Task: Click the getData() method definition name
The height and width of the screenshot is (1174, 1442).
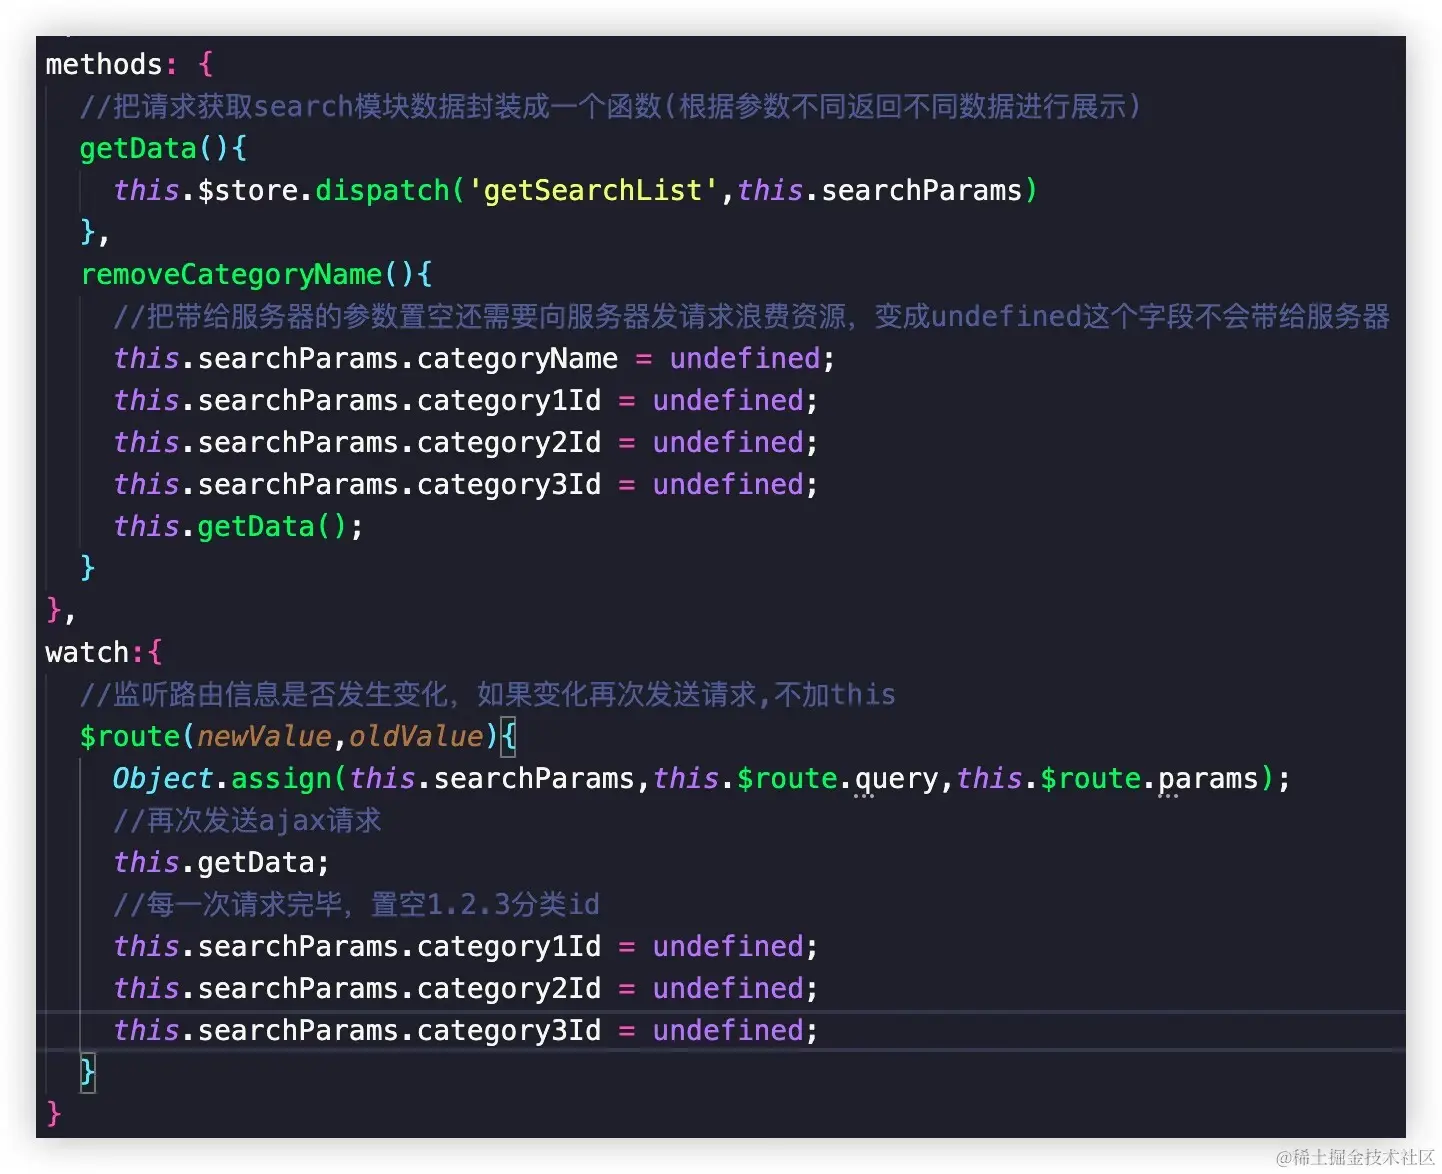Action: point(138,149)
